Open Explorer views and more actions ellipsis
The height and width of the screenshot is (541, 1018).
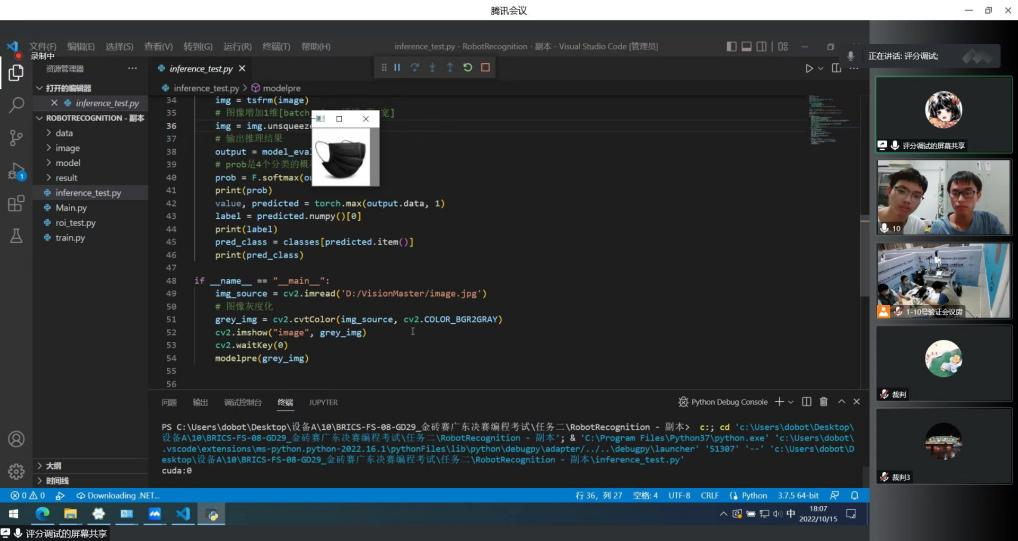(132, 68)
